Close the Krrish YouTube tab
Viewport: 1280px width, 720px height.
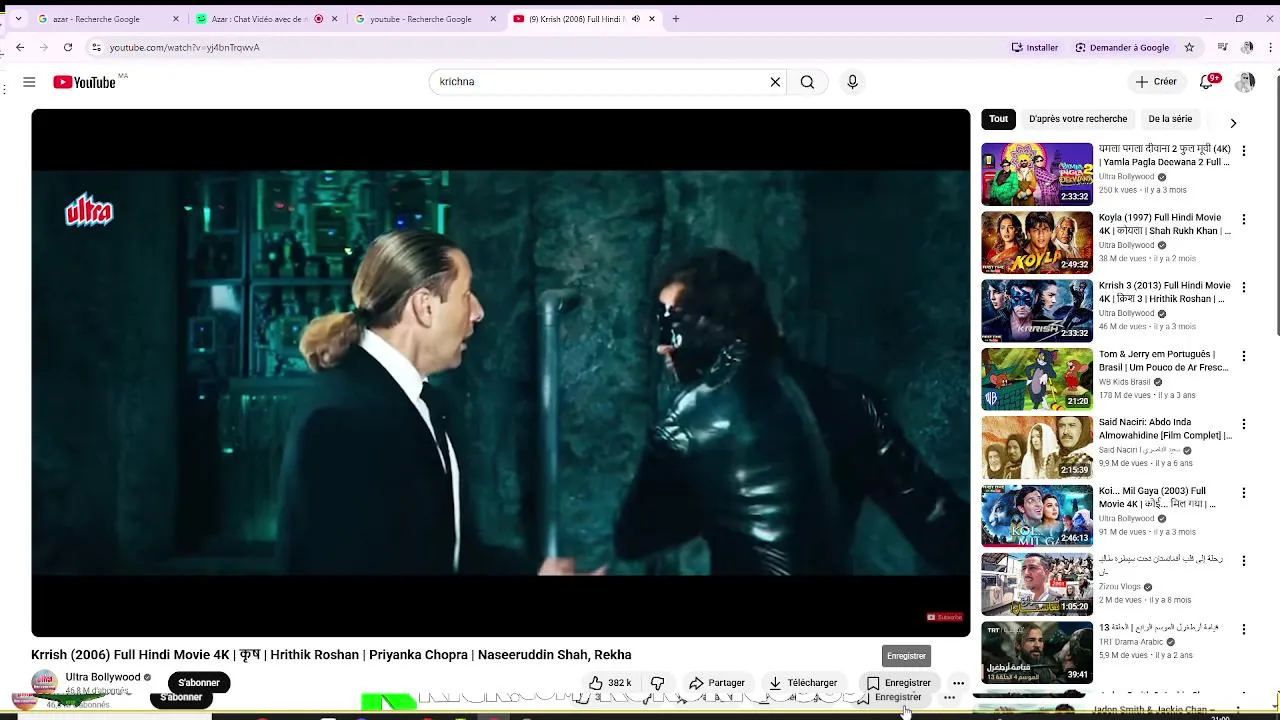click(x=652, y=19)
